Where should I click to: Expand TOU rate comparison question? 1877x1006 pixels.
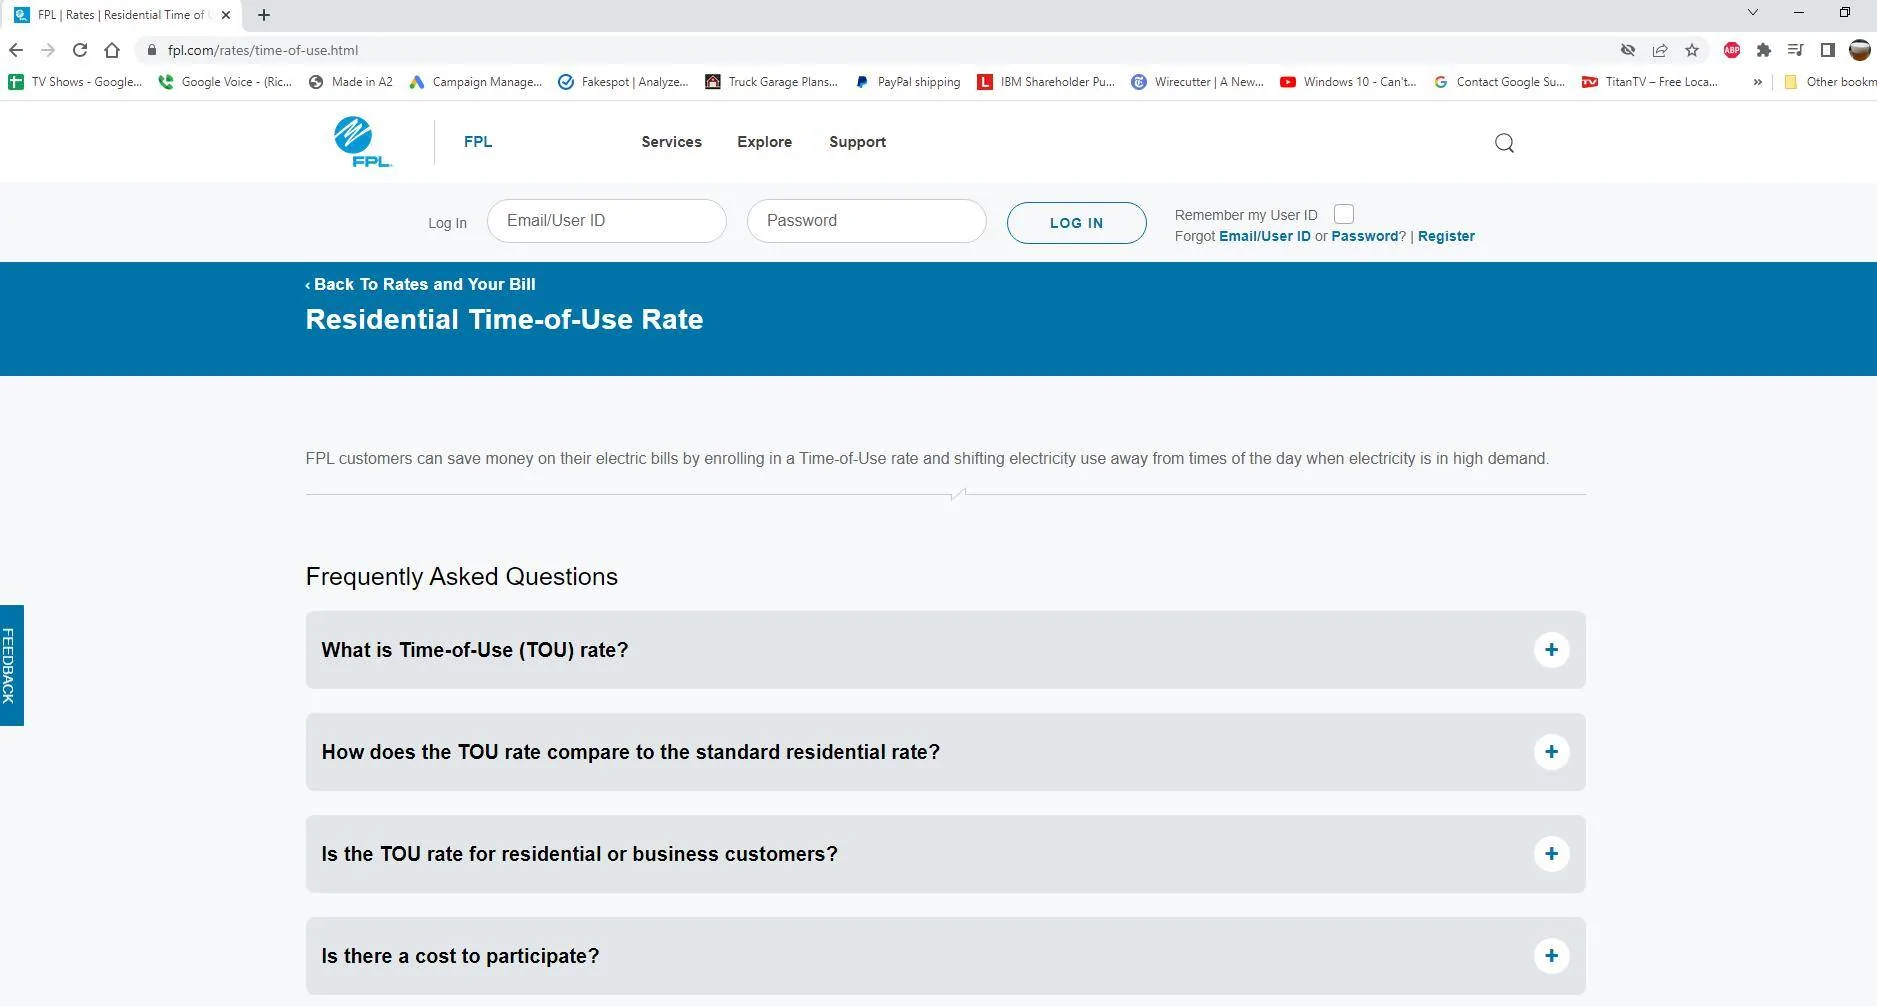tap(945, 752)
